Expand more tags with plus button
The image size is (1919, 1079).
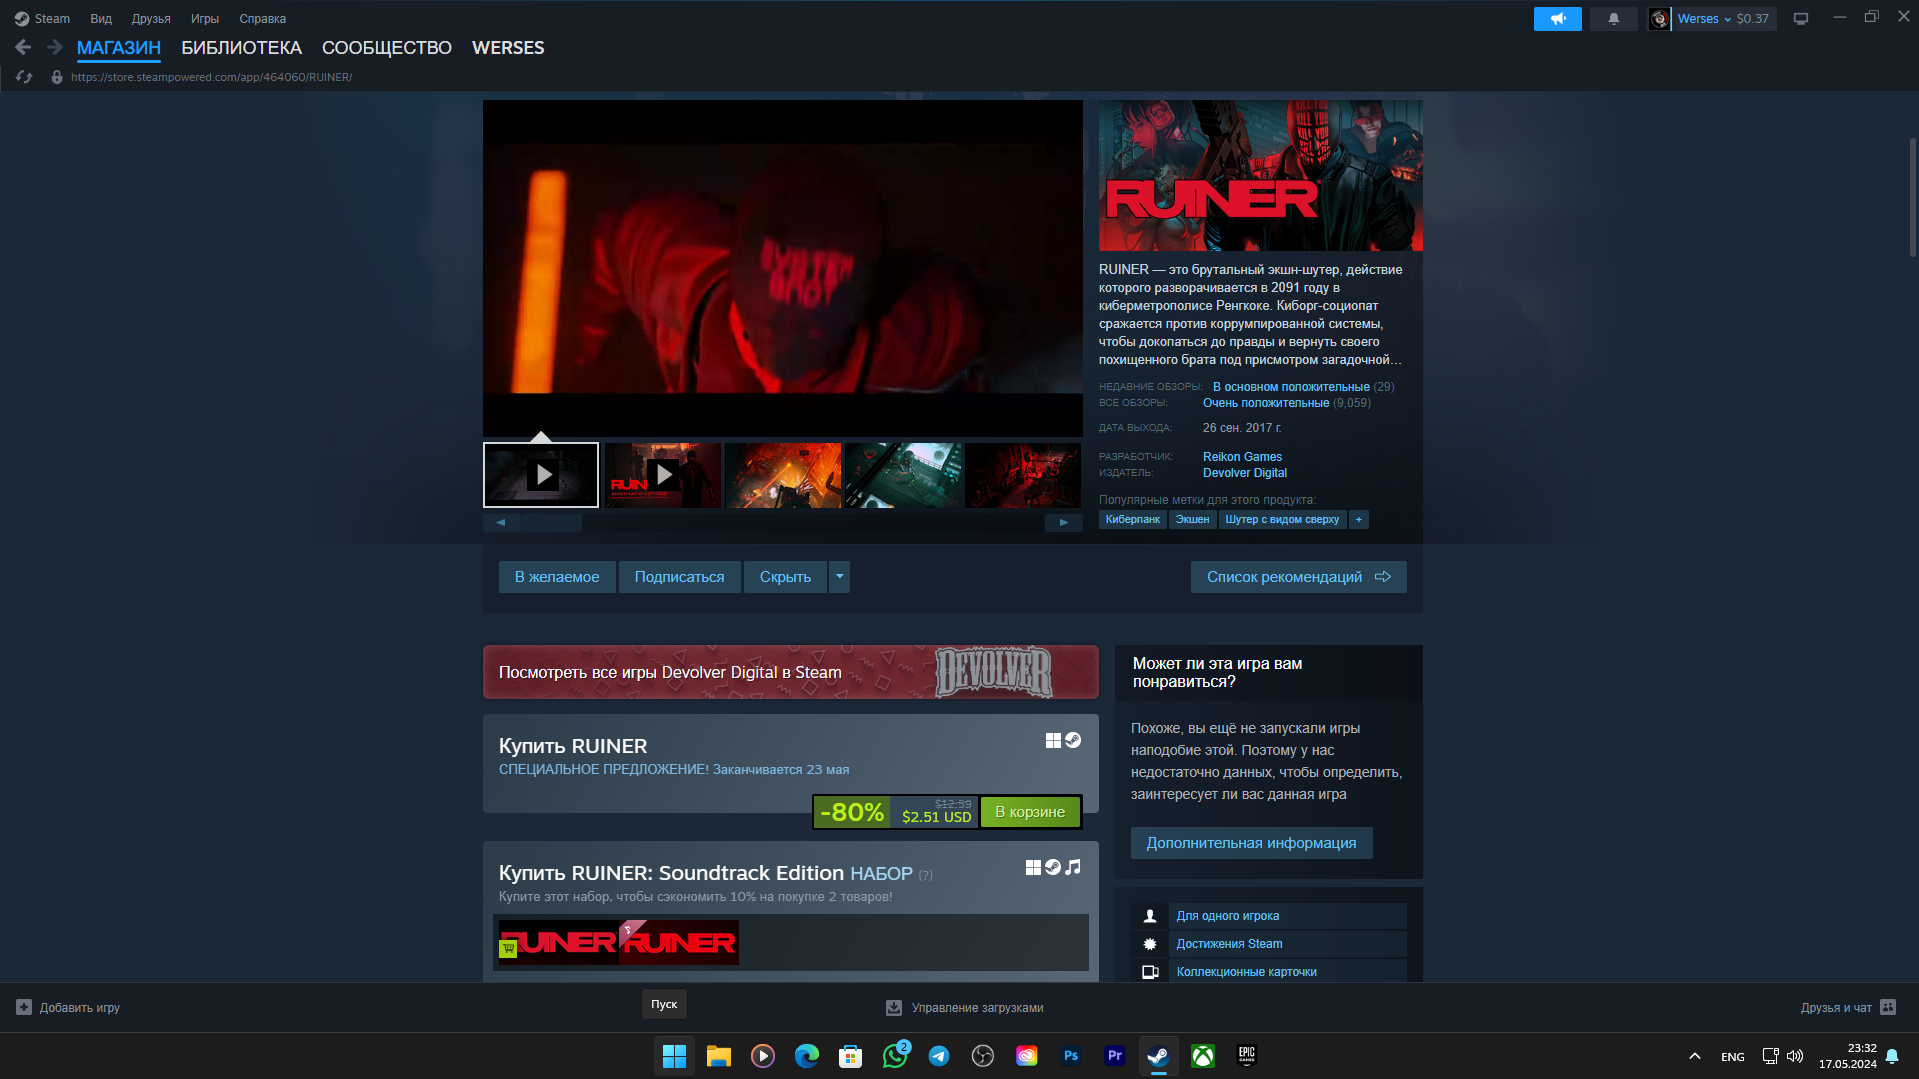tap(1358, 520)
